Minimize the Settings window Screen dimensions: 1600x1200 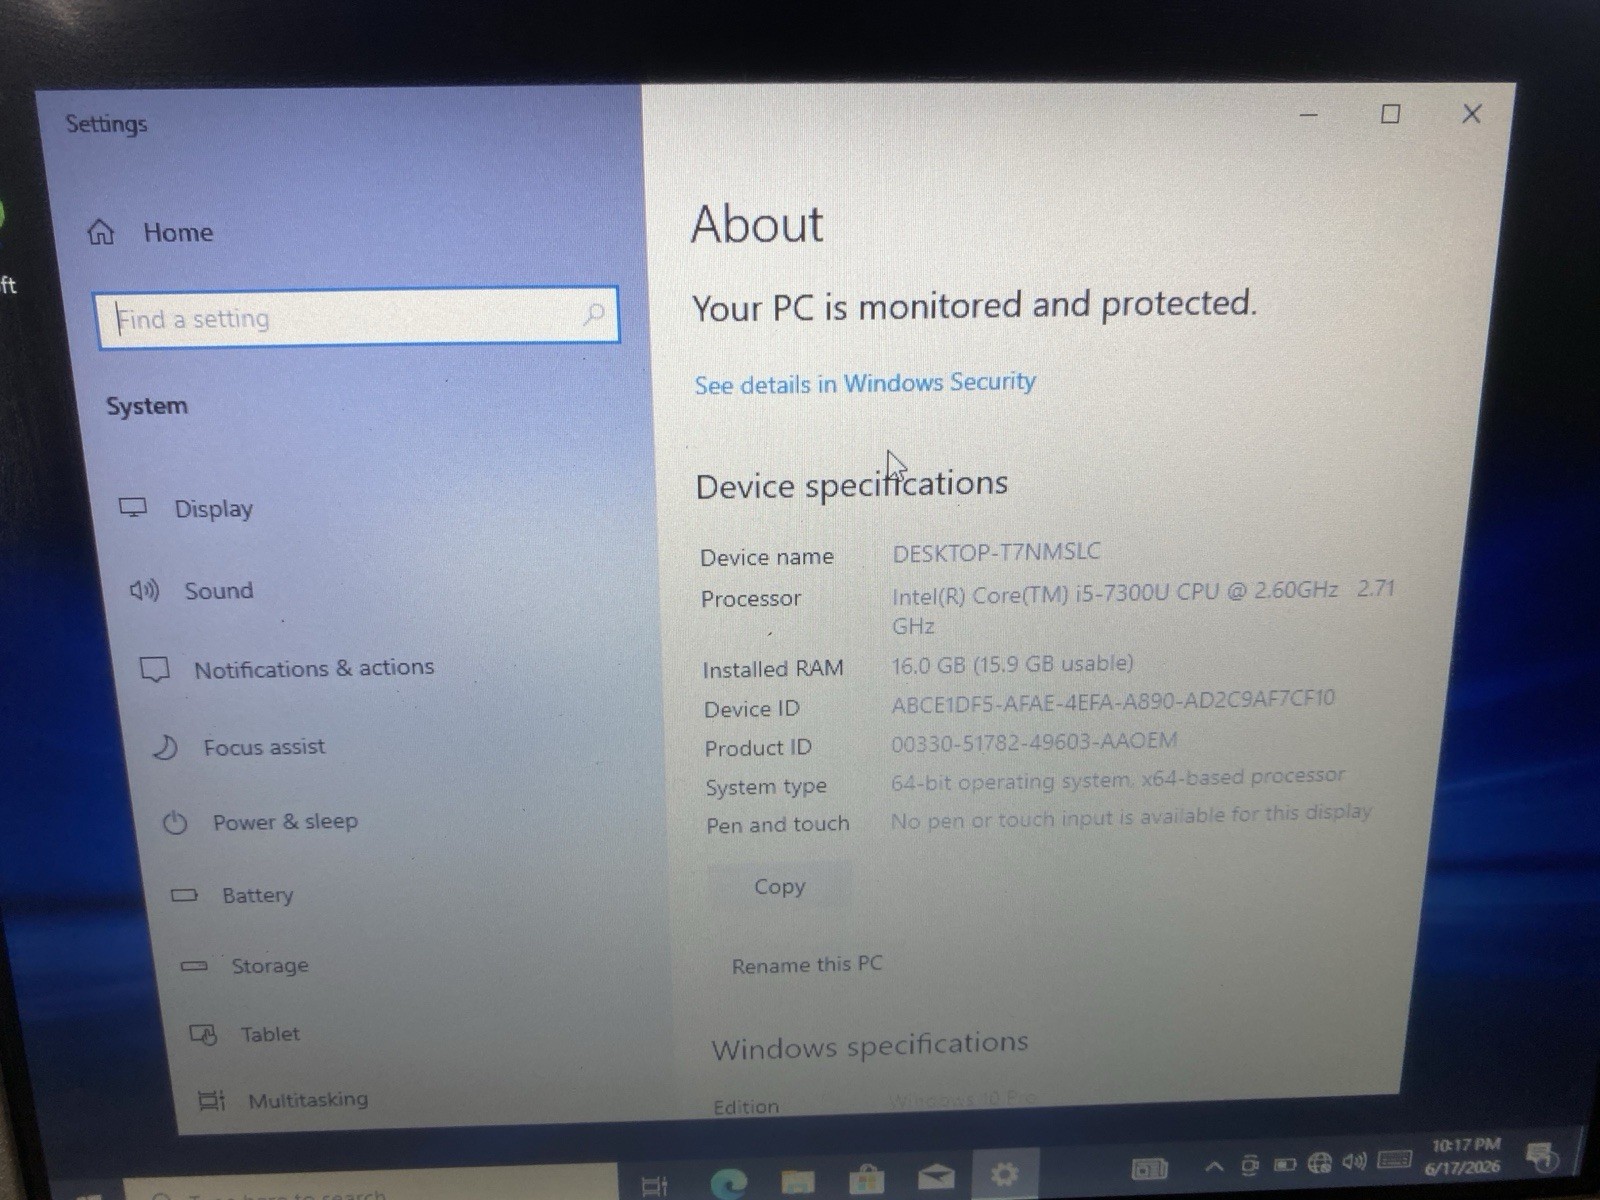pyautogui.click(x=1308, y=115)
